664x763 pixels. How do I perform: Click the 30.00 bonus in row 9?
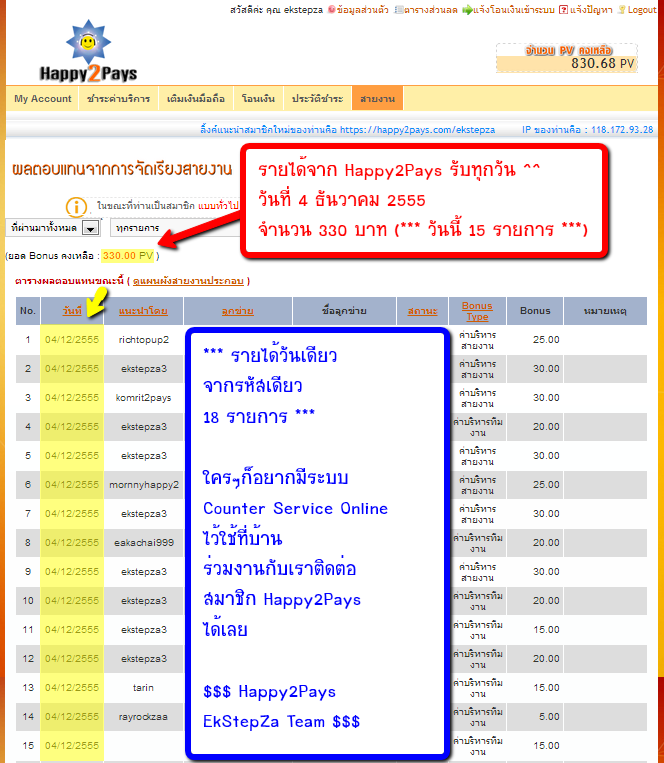546,572
